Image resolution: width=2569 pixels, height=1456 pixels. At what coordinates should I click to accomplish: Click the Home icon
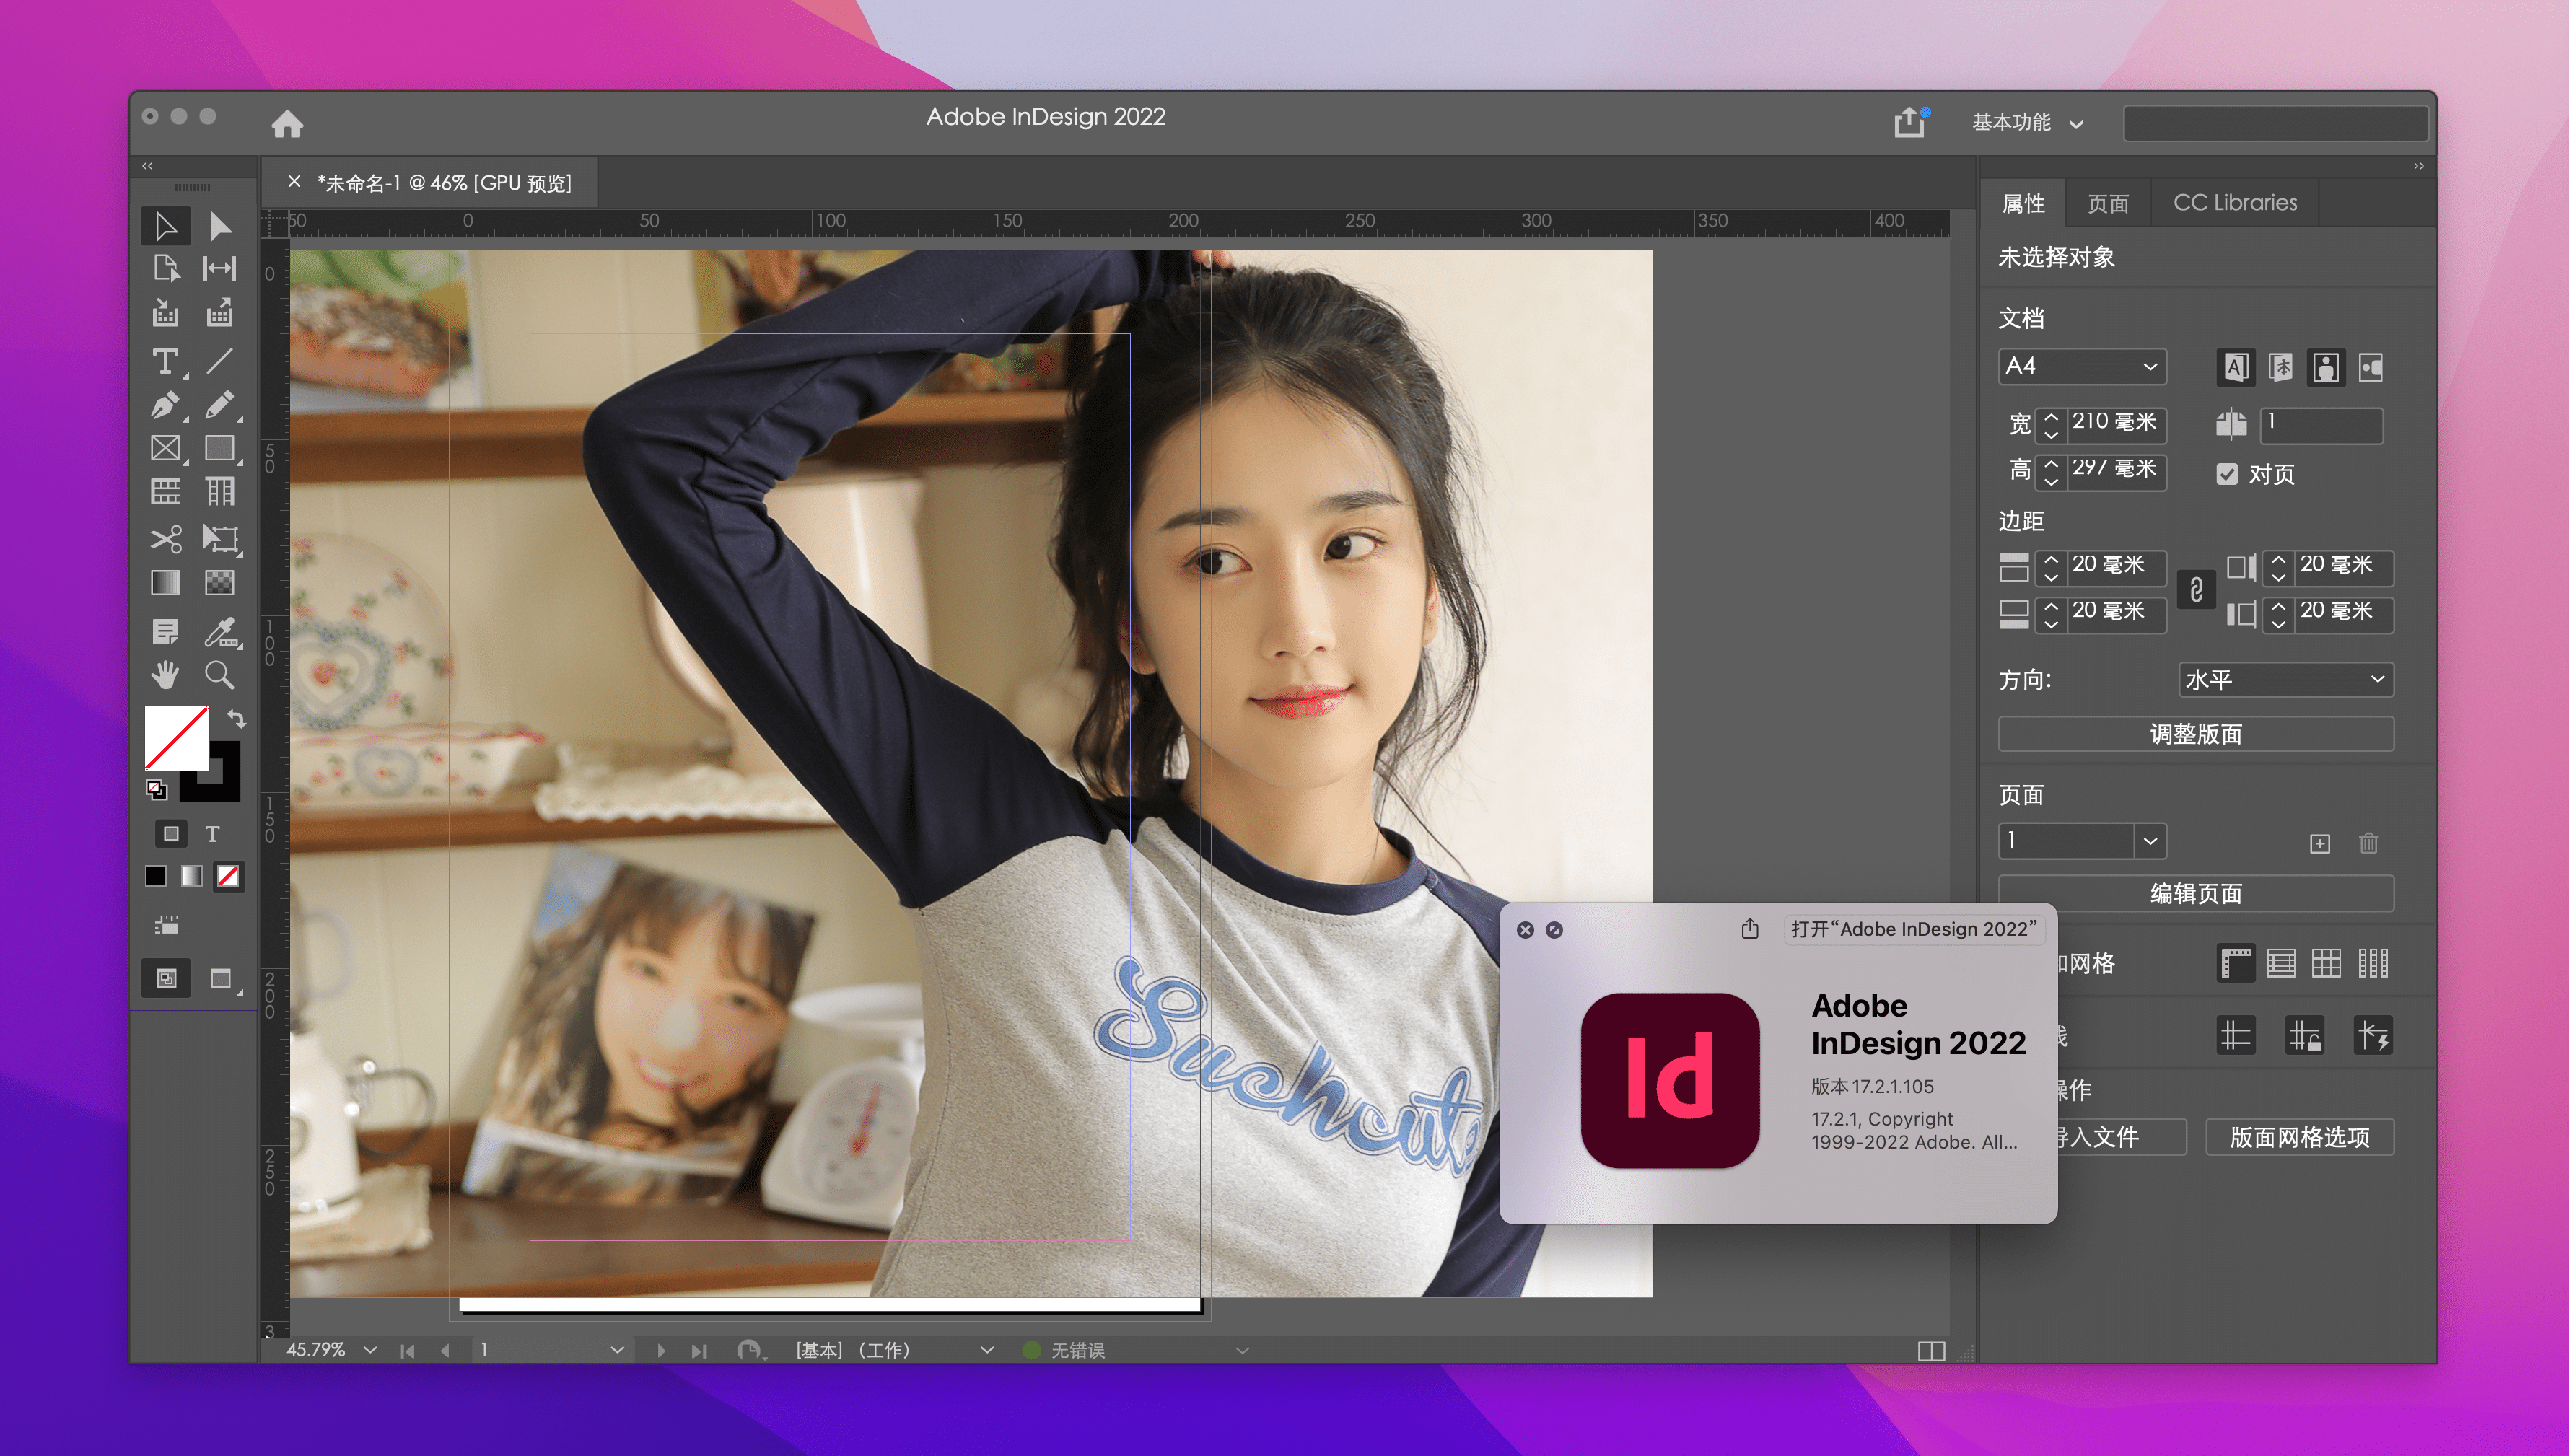click(x=287, y=123)
